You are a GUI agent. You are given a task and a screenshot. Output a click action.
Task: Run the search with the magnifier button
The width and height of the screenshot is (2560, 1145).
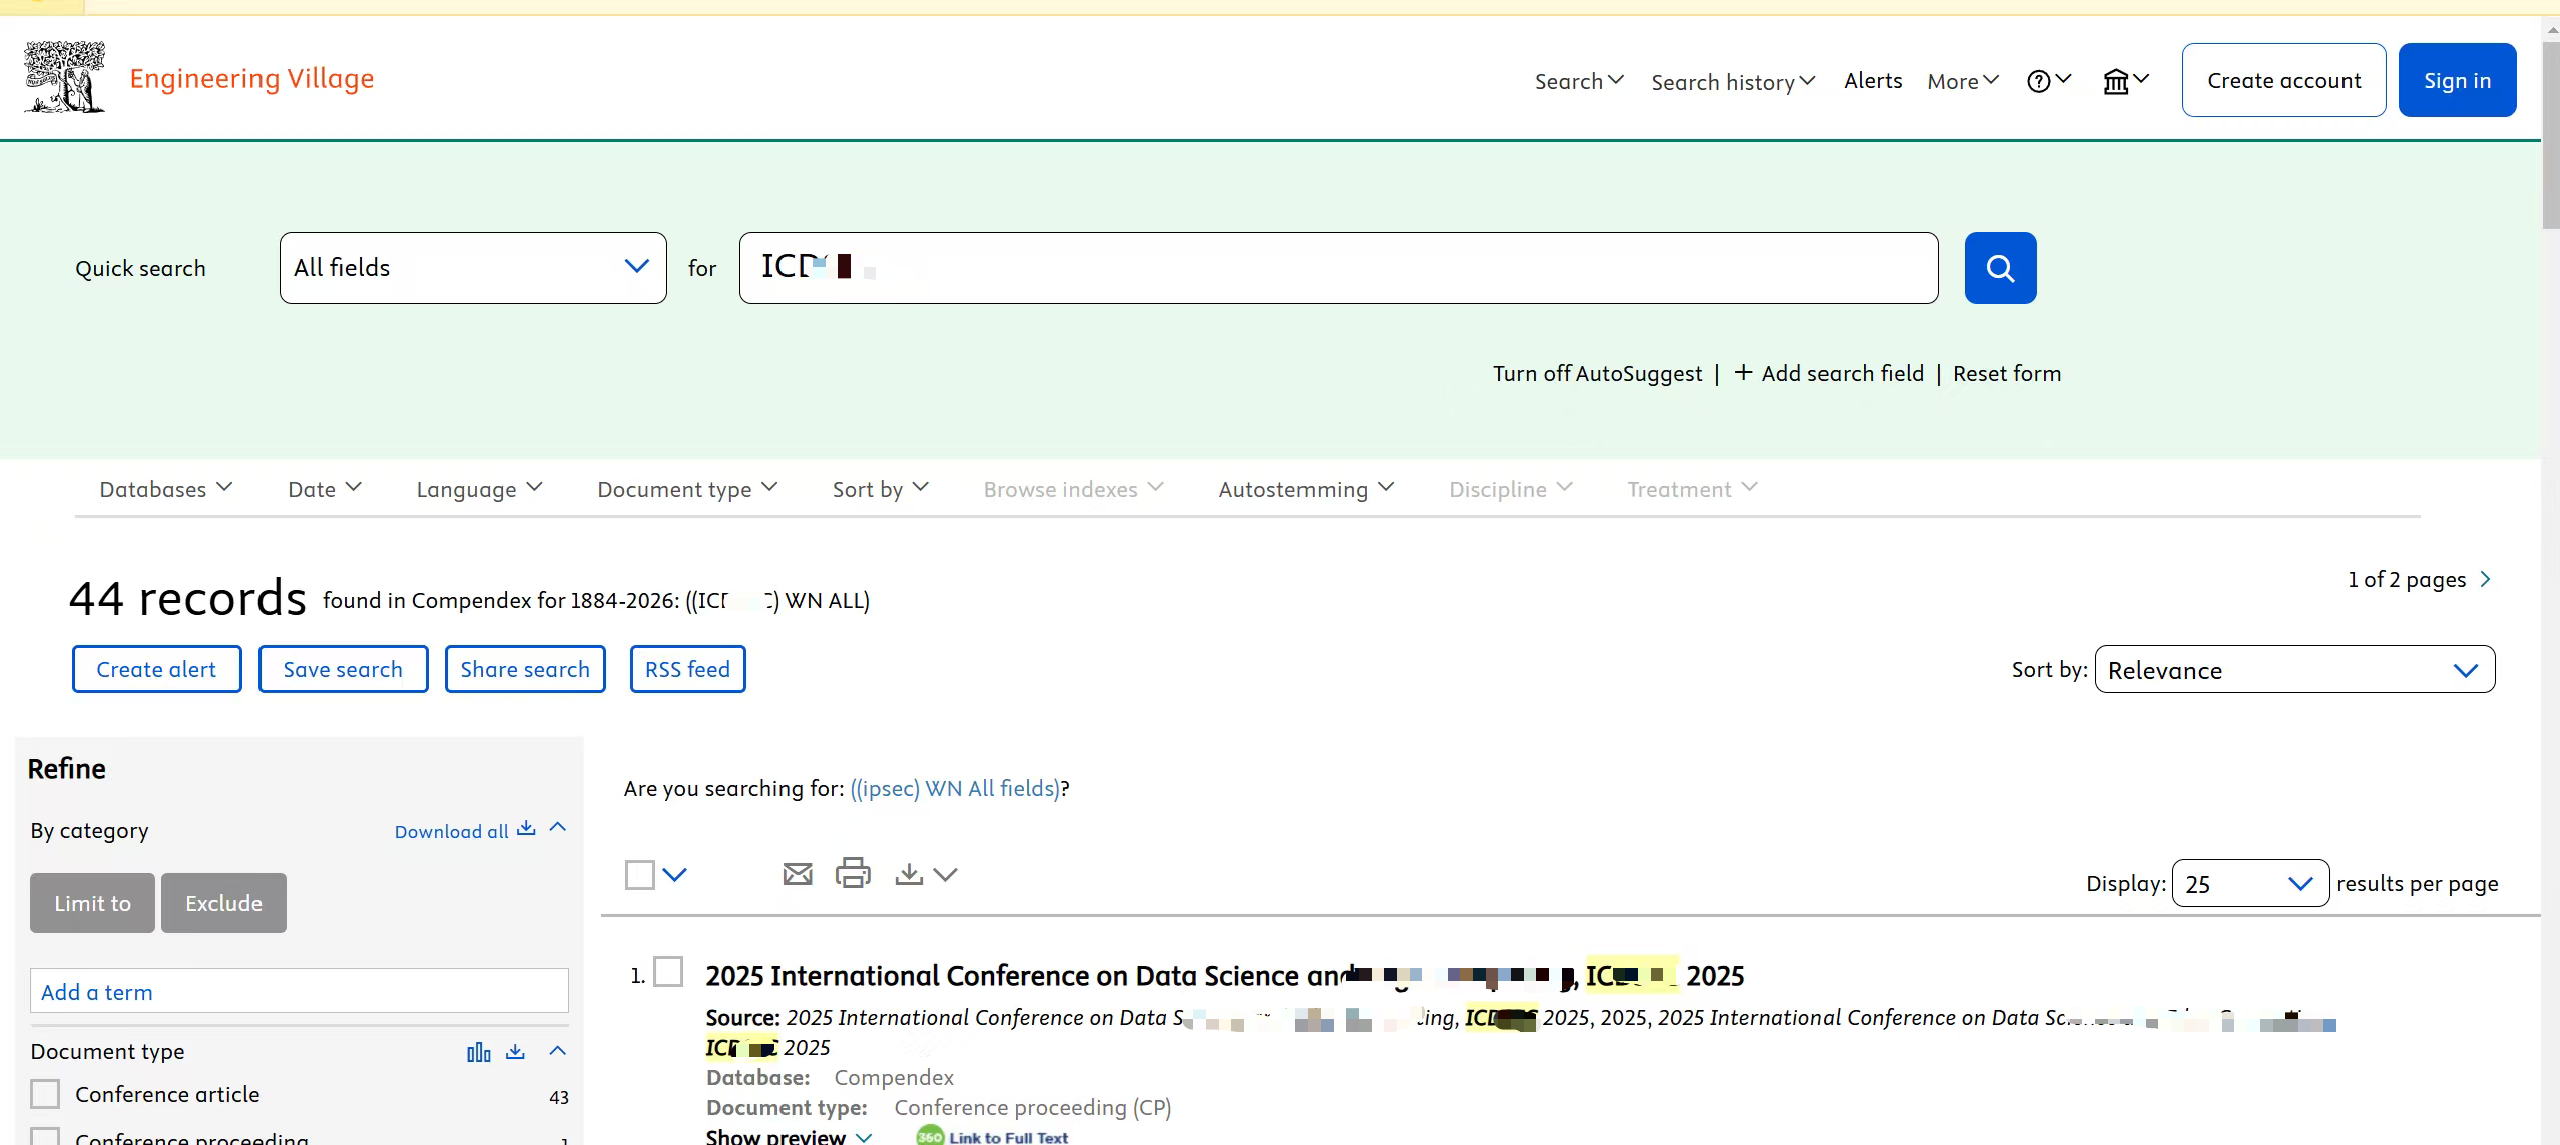(x=2000, y=268)
